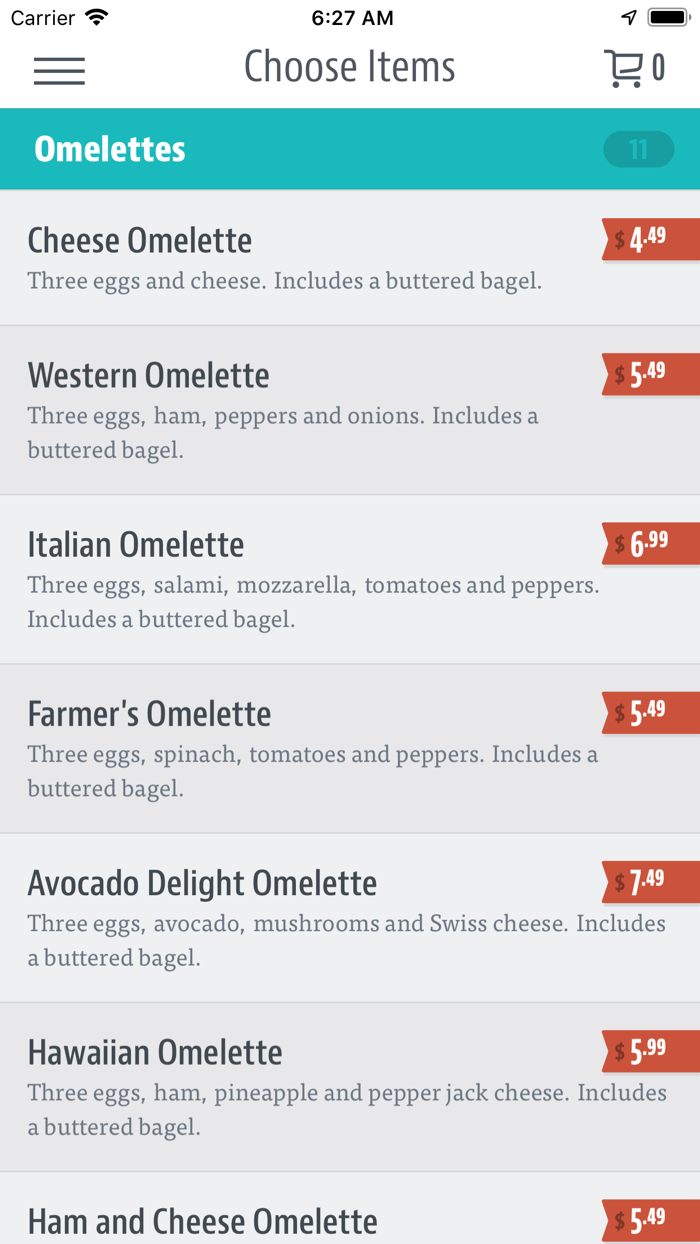This screenshot has height=1244, width=700.
Task: Tap the Hawaiian Omelette $5.99 price tag
Action: tap(650, 1050)
